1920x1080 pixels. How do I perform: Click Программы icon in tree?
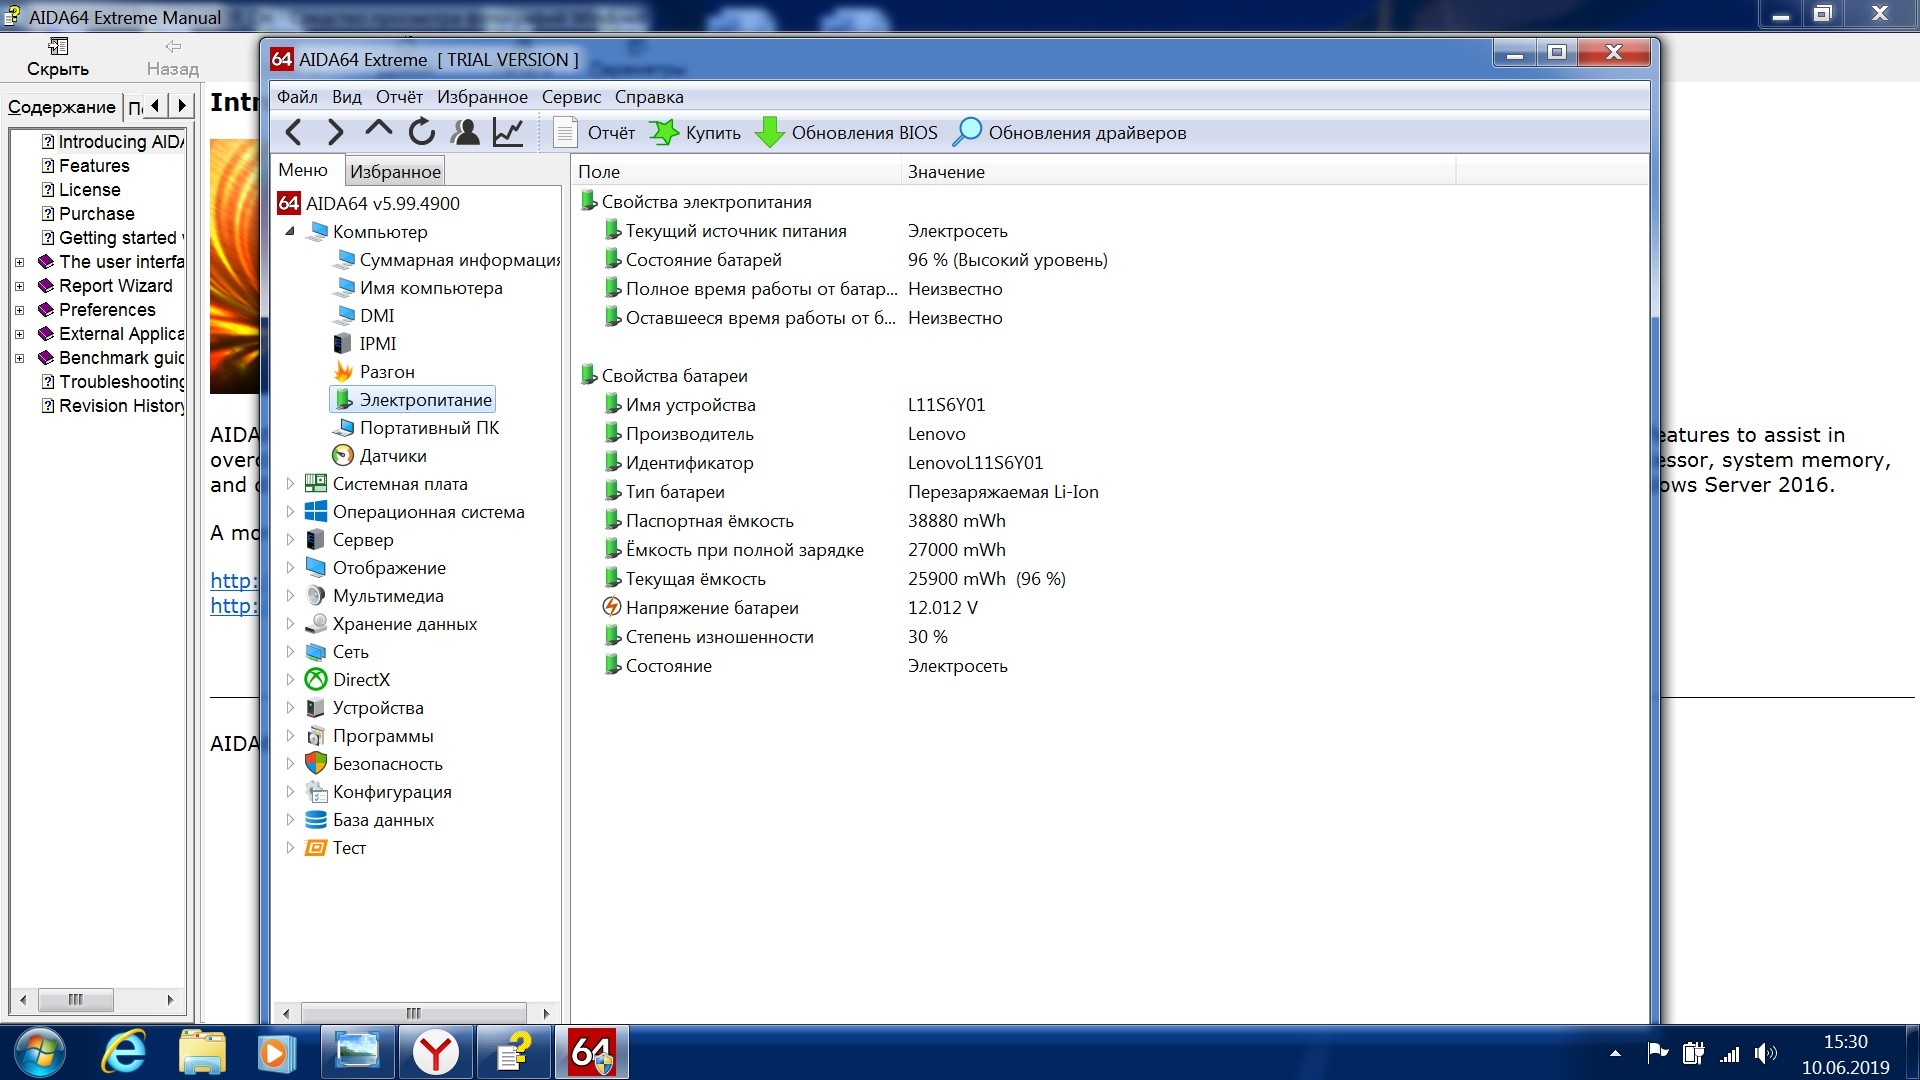point(316,735)
